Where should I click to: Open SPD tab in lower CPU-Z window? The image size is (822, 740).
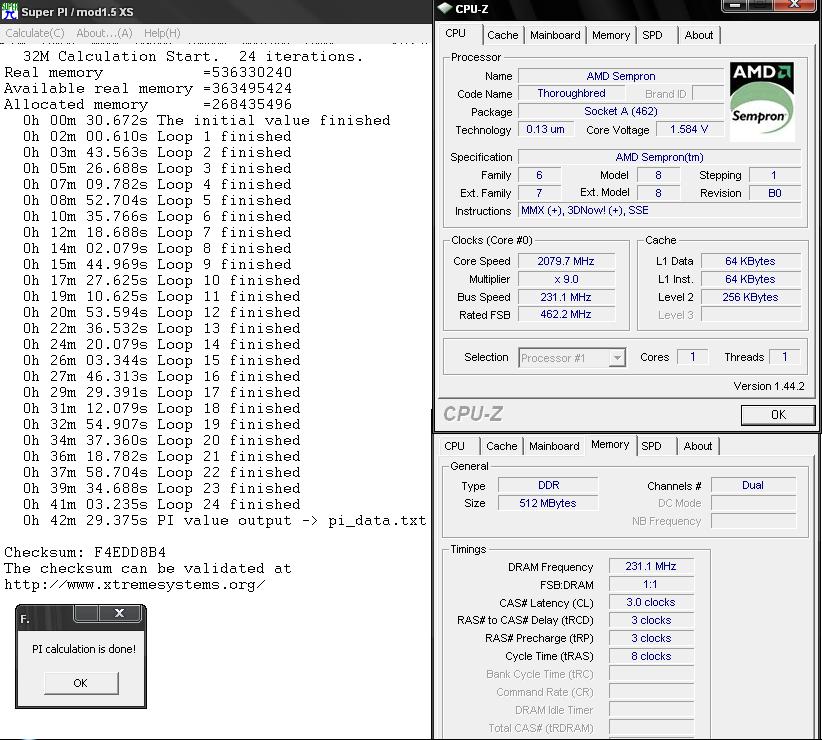pos(651,446)
